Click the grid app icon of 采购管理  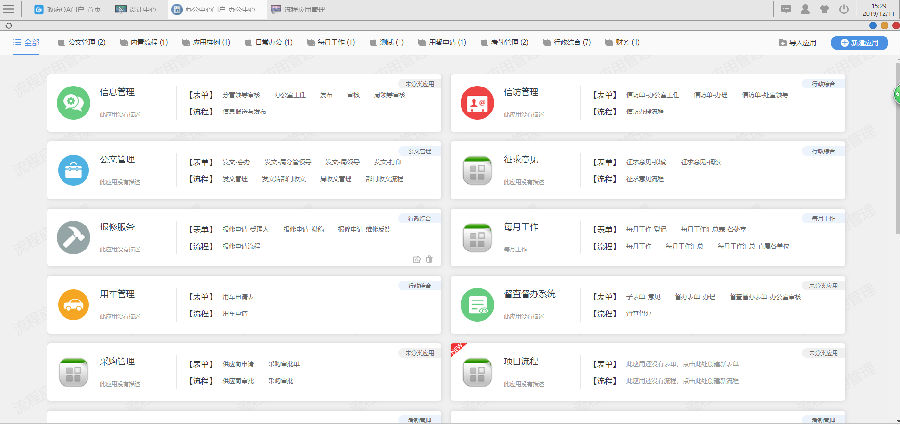73,372
